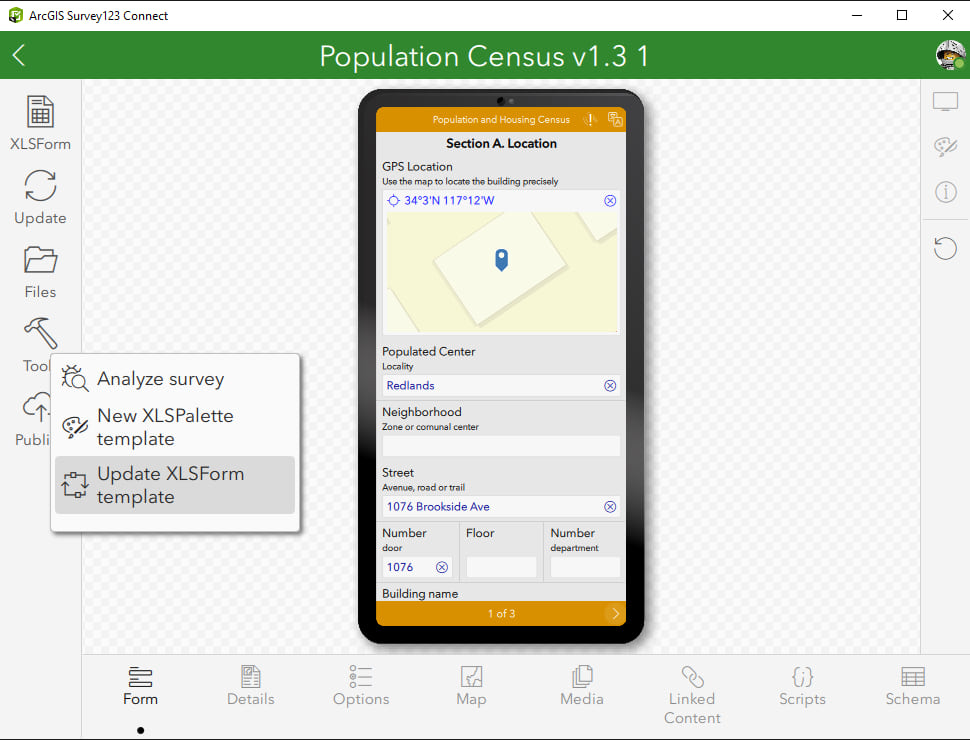Click the GPS crosshair icon beside the coordinates

[x=394, y=200]
